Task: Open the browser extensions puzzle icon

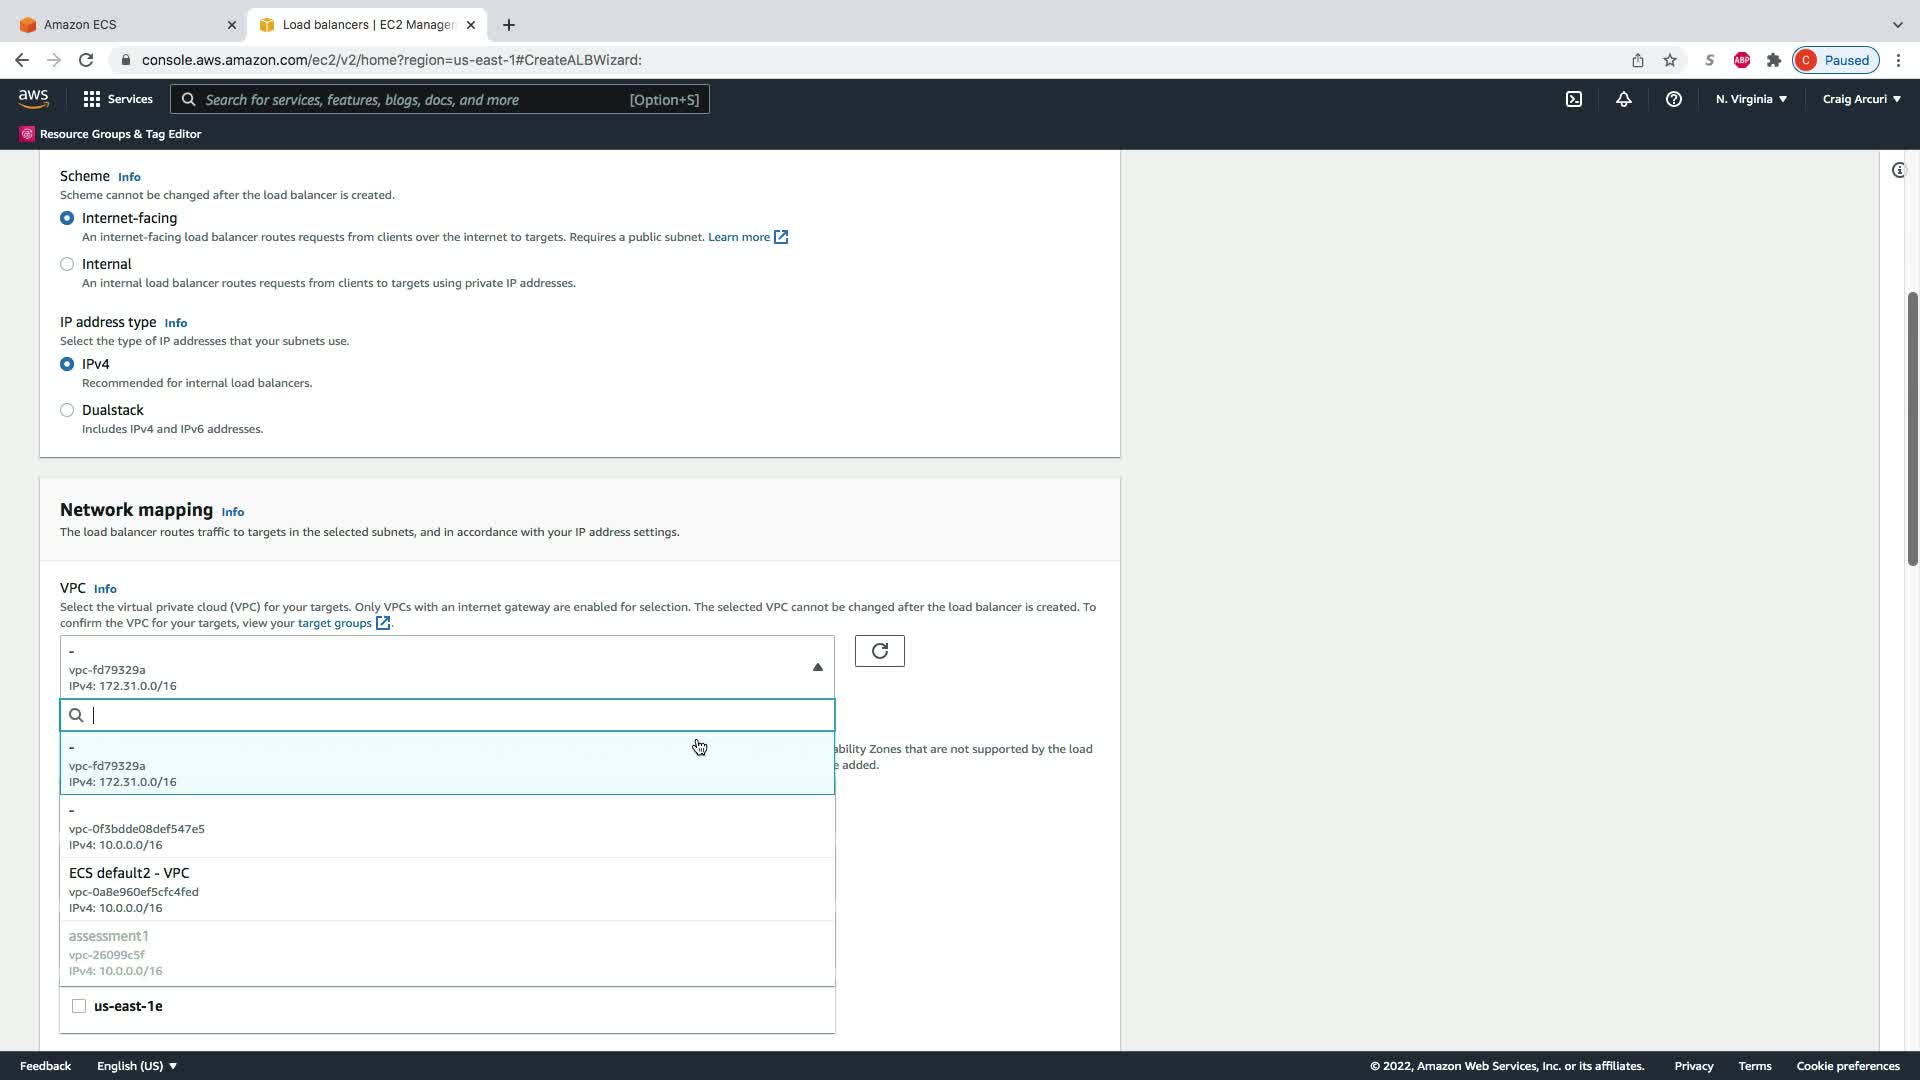Action: pos(1773,60)
